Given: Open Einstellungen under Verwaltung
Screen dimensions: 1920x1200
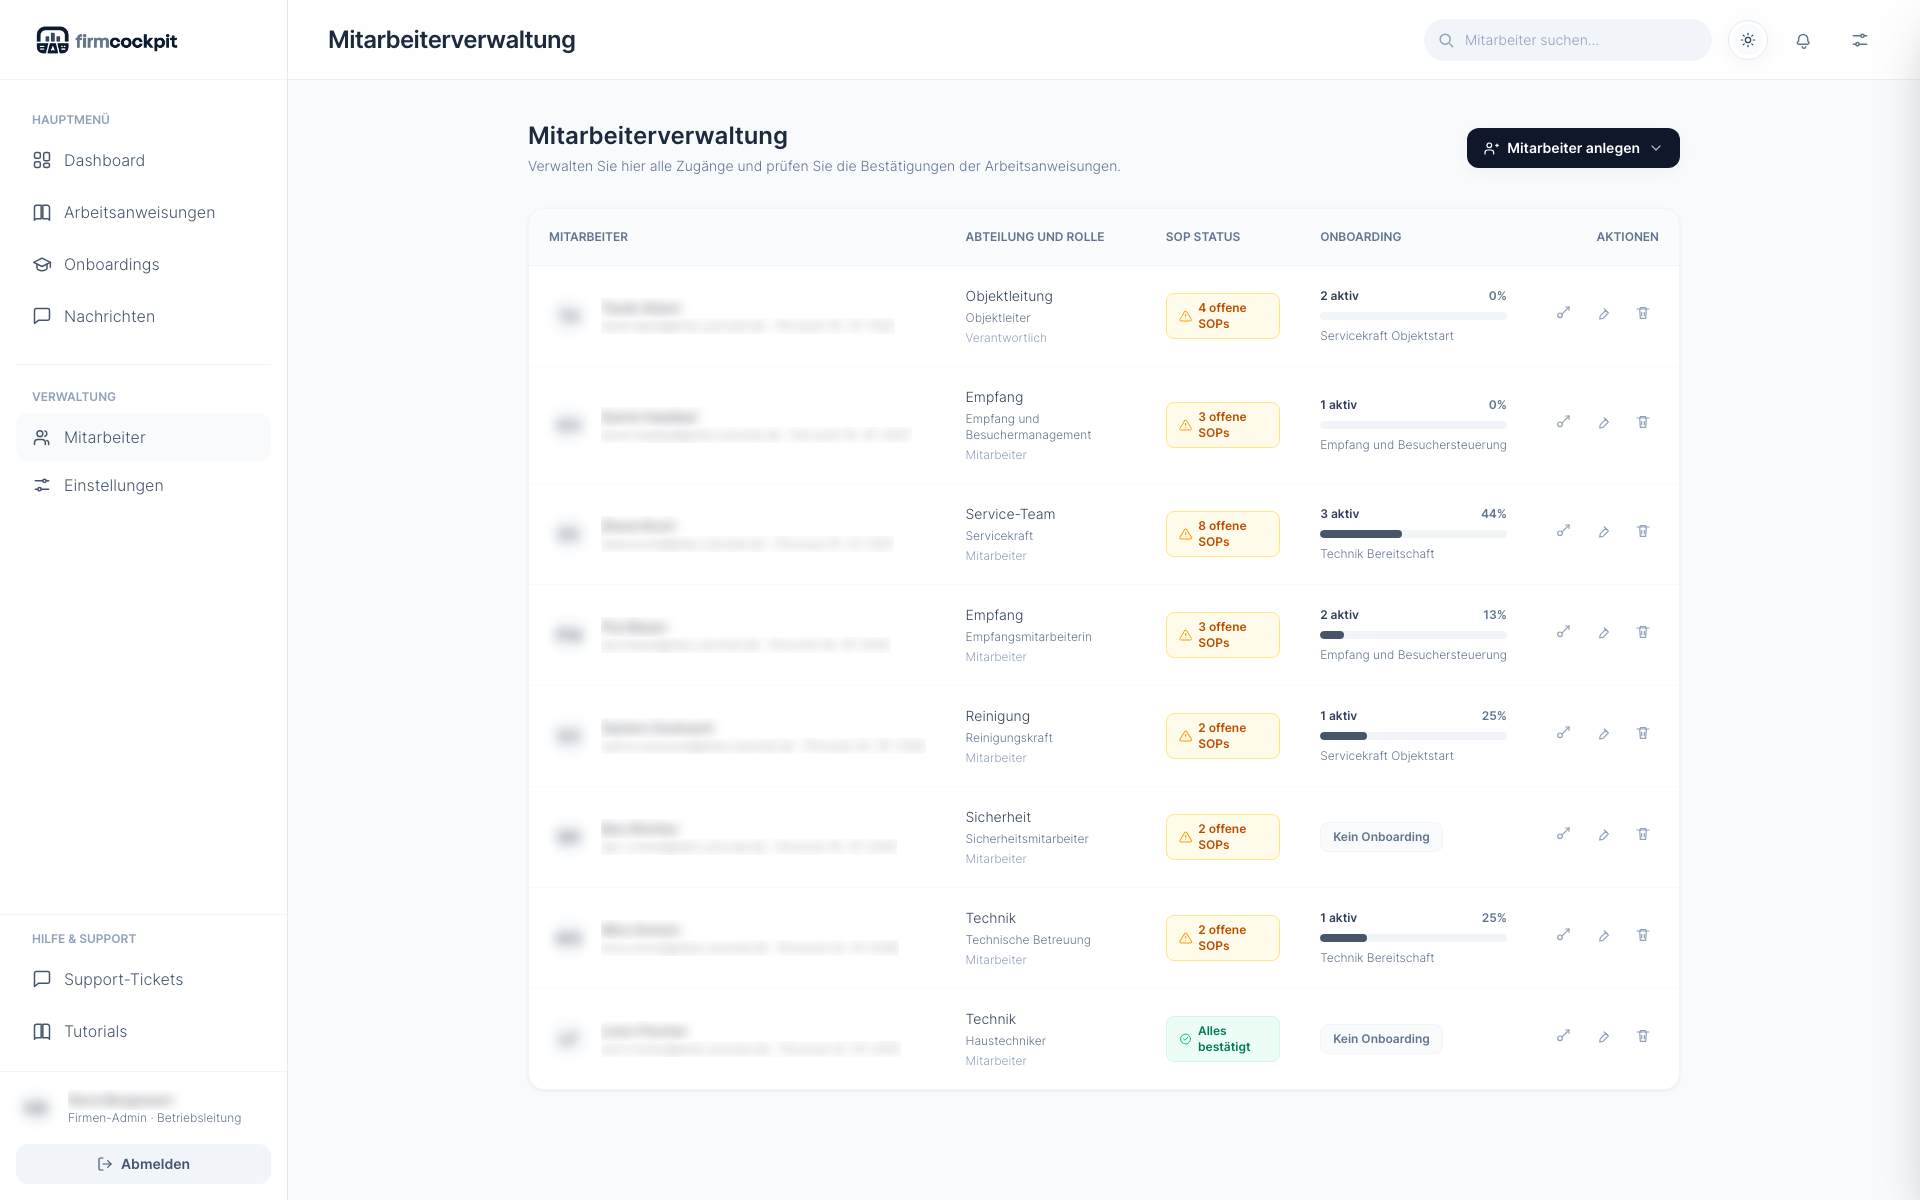Looking at the screenshot, I should coord(113,485).
